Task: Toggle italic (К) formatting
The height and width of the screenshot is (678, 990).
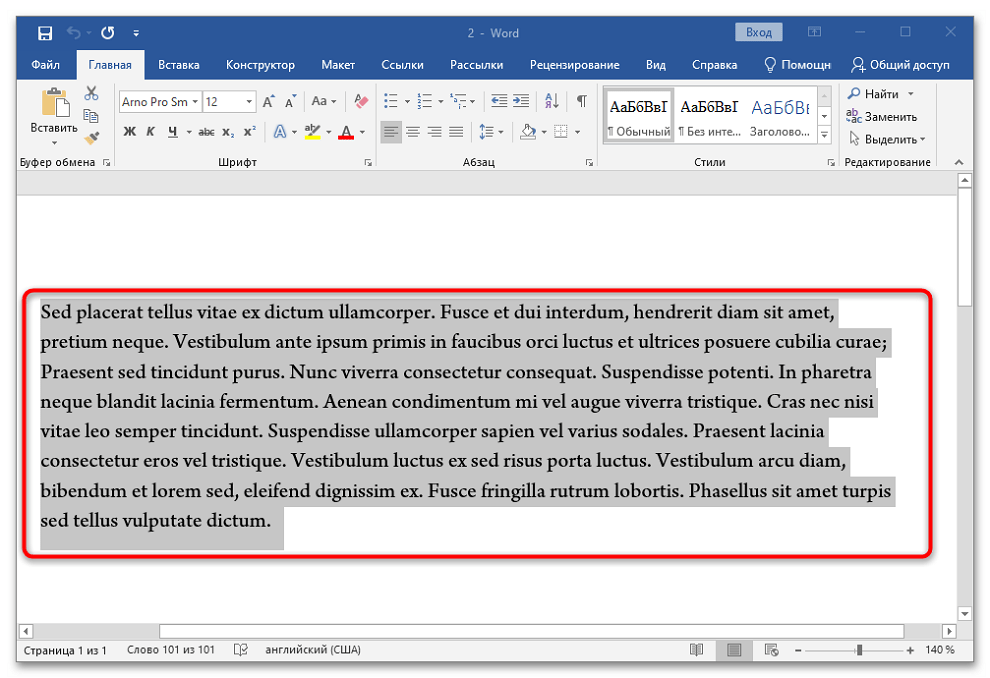Action: tap(151, 132)
